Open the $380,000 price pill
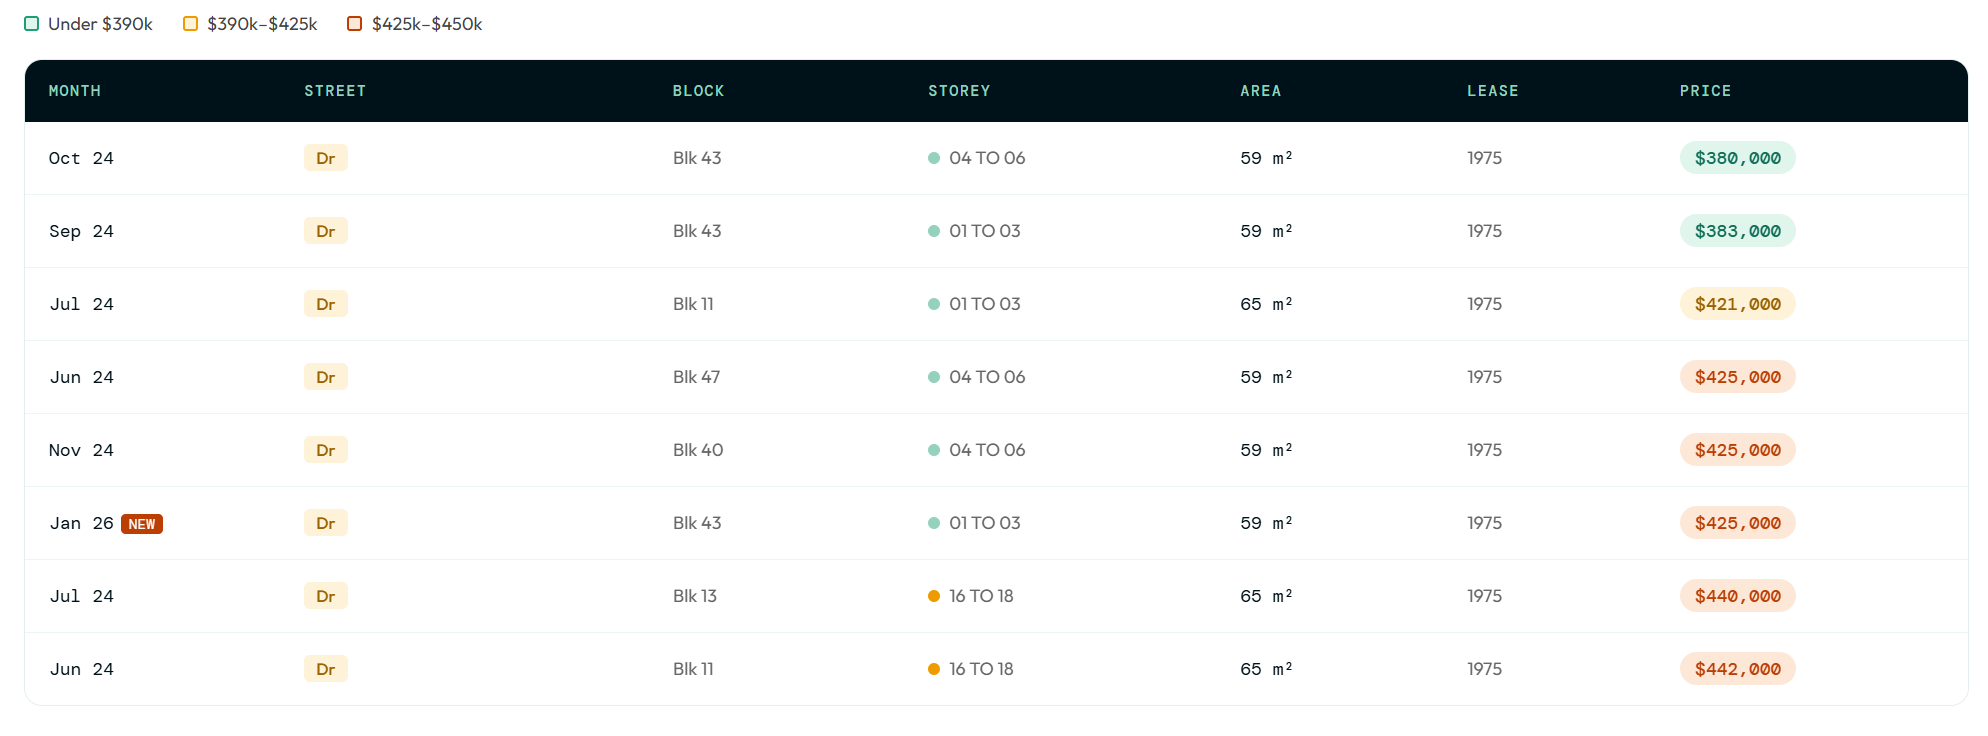 pos(1737,158)
